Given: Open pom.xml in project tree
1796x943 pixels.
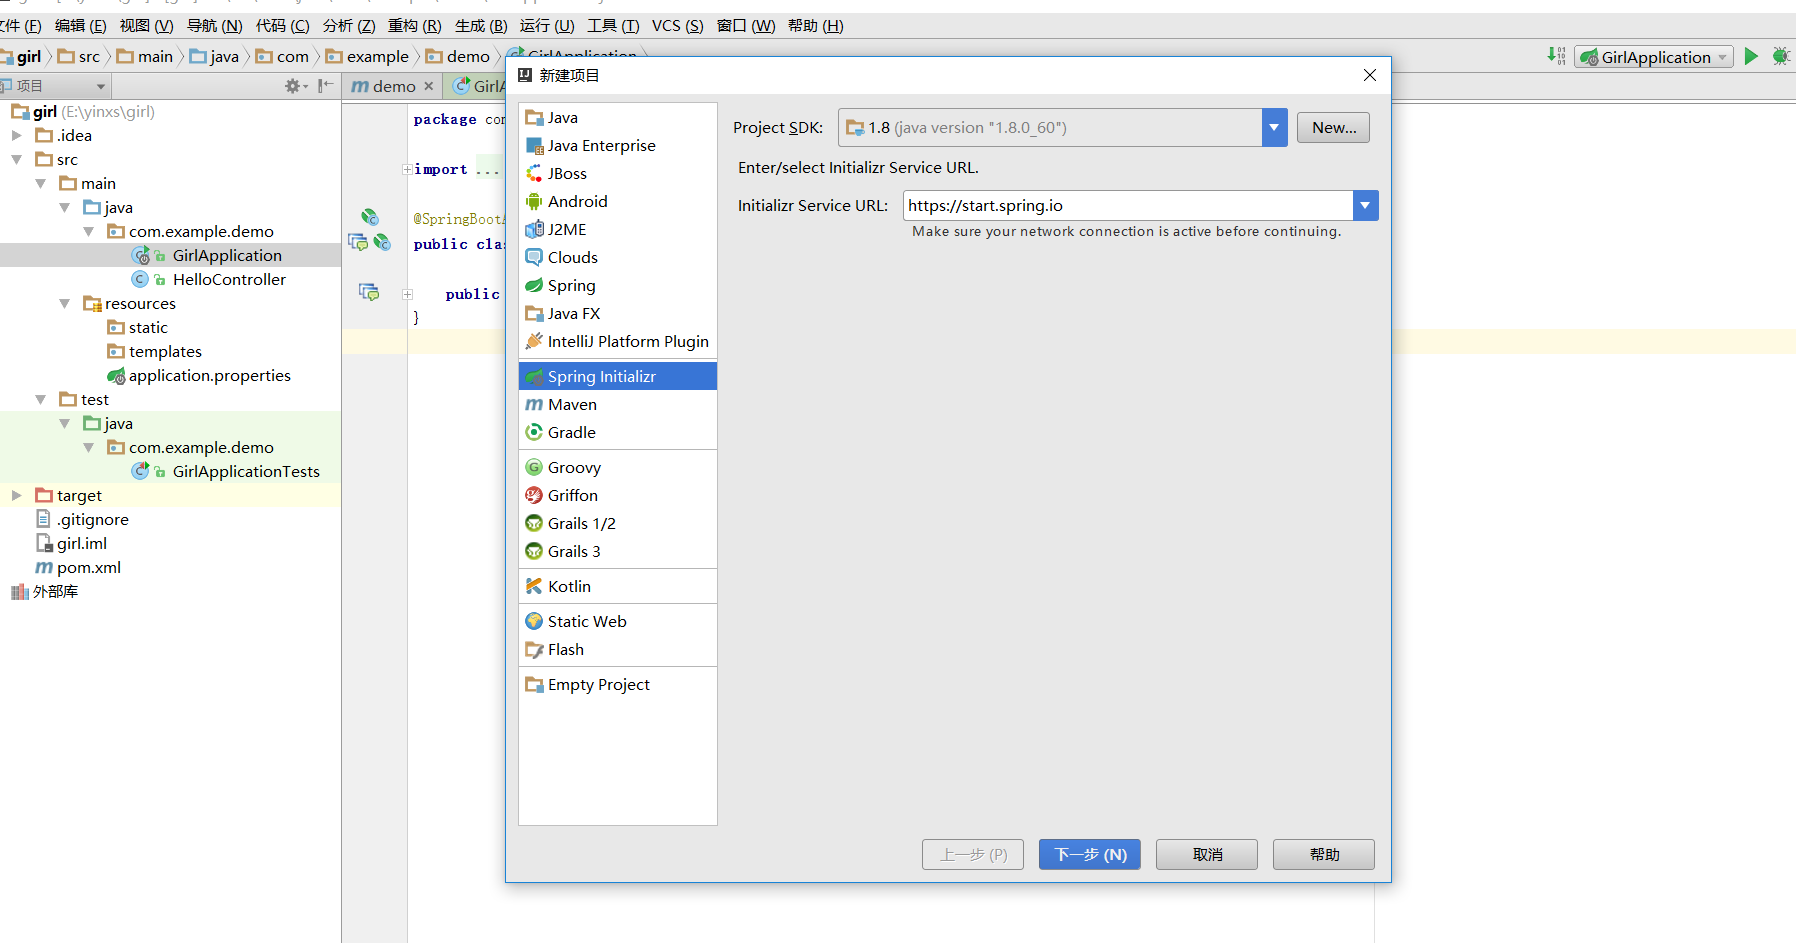Looking at the screenshot, I should [88, 568].
